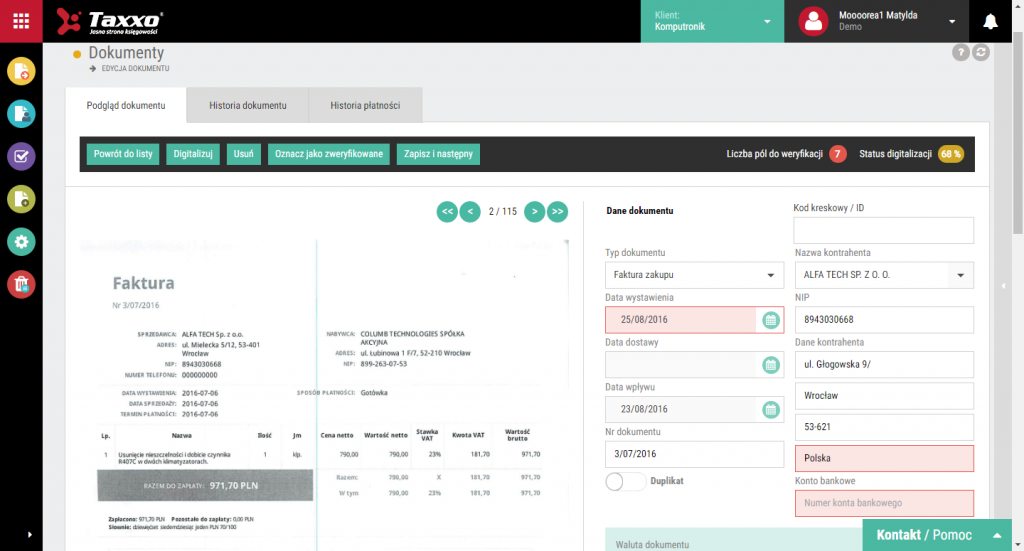
Task: Click the Taxxo logo
Action: pos(109,22)
